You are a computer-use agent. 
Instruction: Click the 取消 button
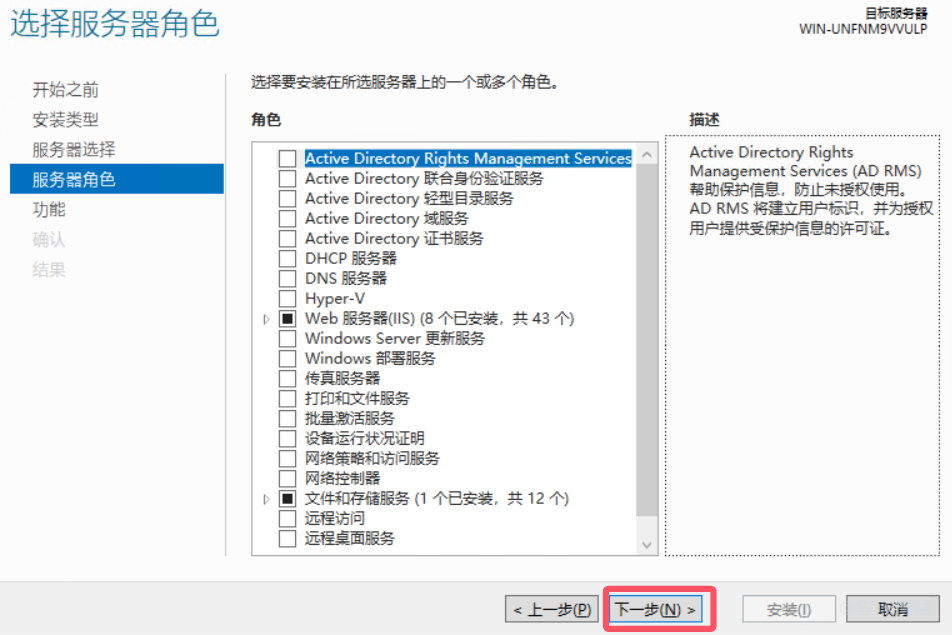(x=891, y=608)
